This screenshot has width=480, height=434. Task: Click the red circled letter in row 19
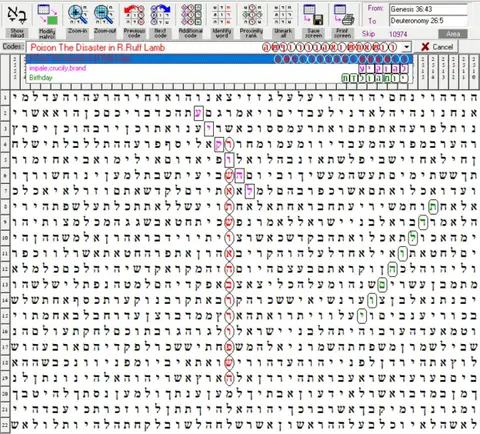tap(229, 378)
